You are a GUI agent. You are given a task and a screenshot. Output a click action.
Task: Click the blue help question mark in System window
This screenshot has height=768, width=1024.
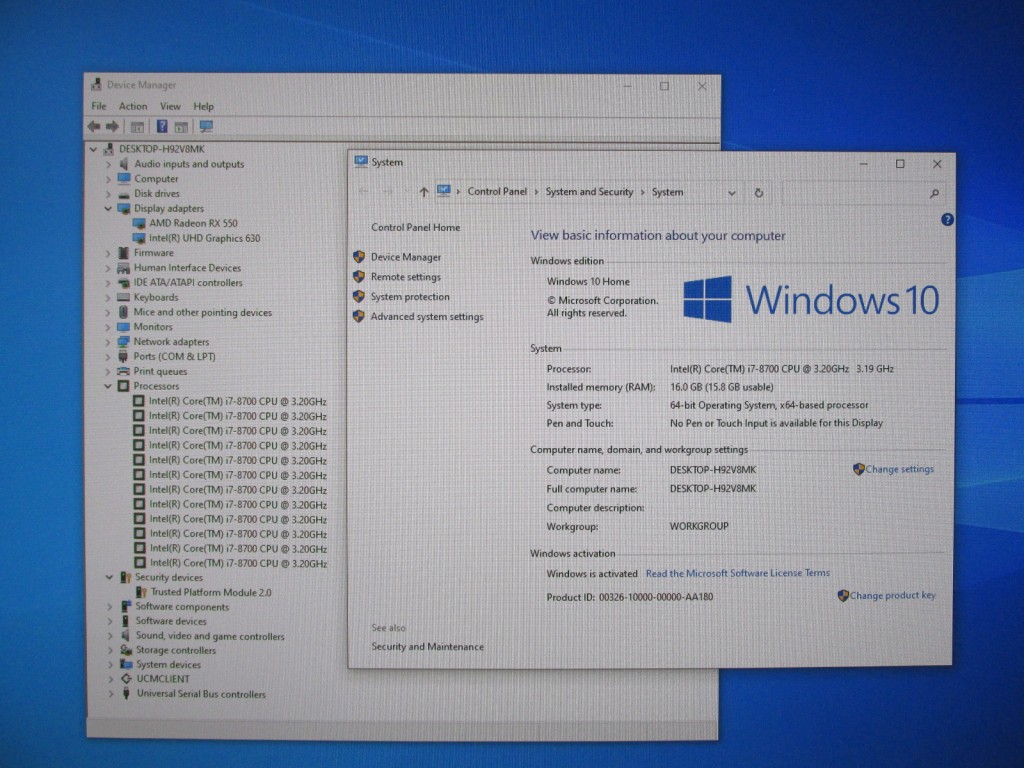947,220
